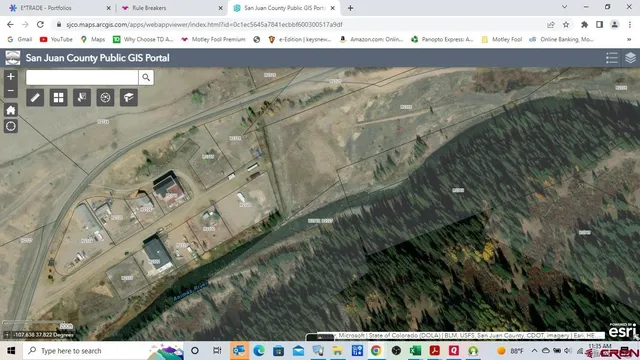The image size is (640, 360).
Task: Open the Motley Fool Premium bookmark
Action: 213,39
